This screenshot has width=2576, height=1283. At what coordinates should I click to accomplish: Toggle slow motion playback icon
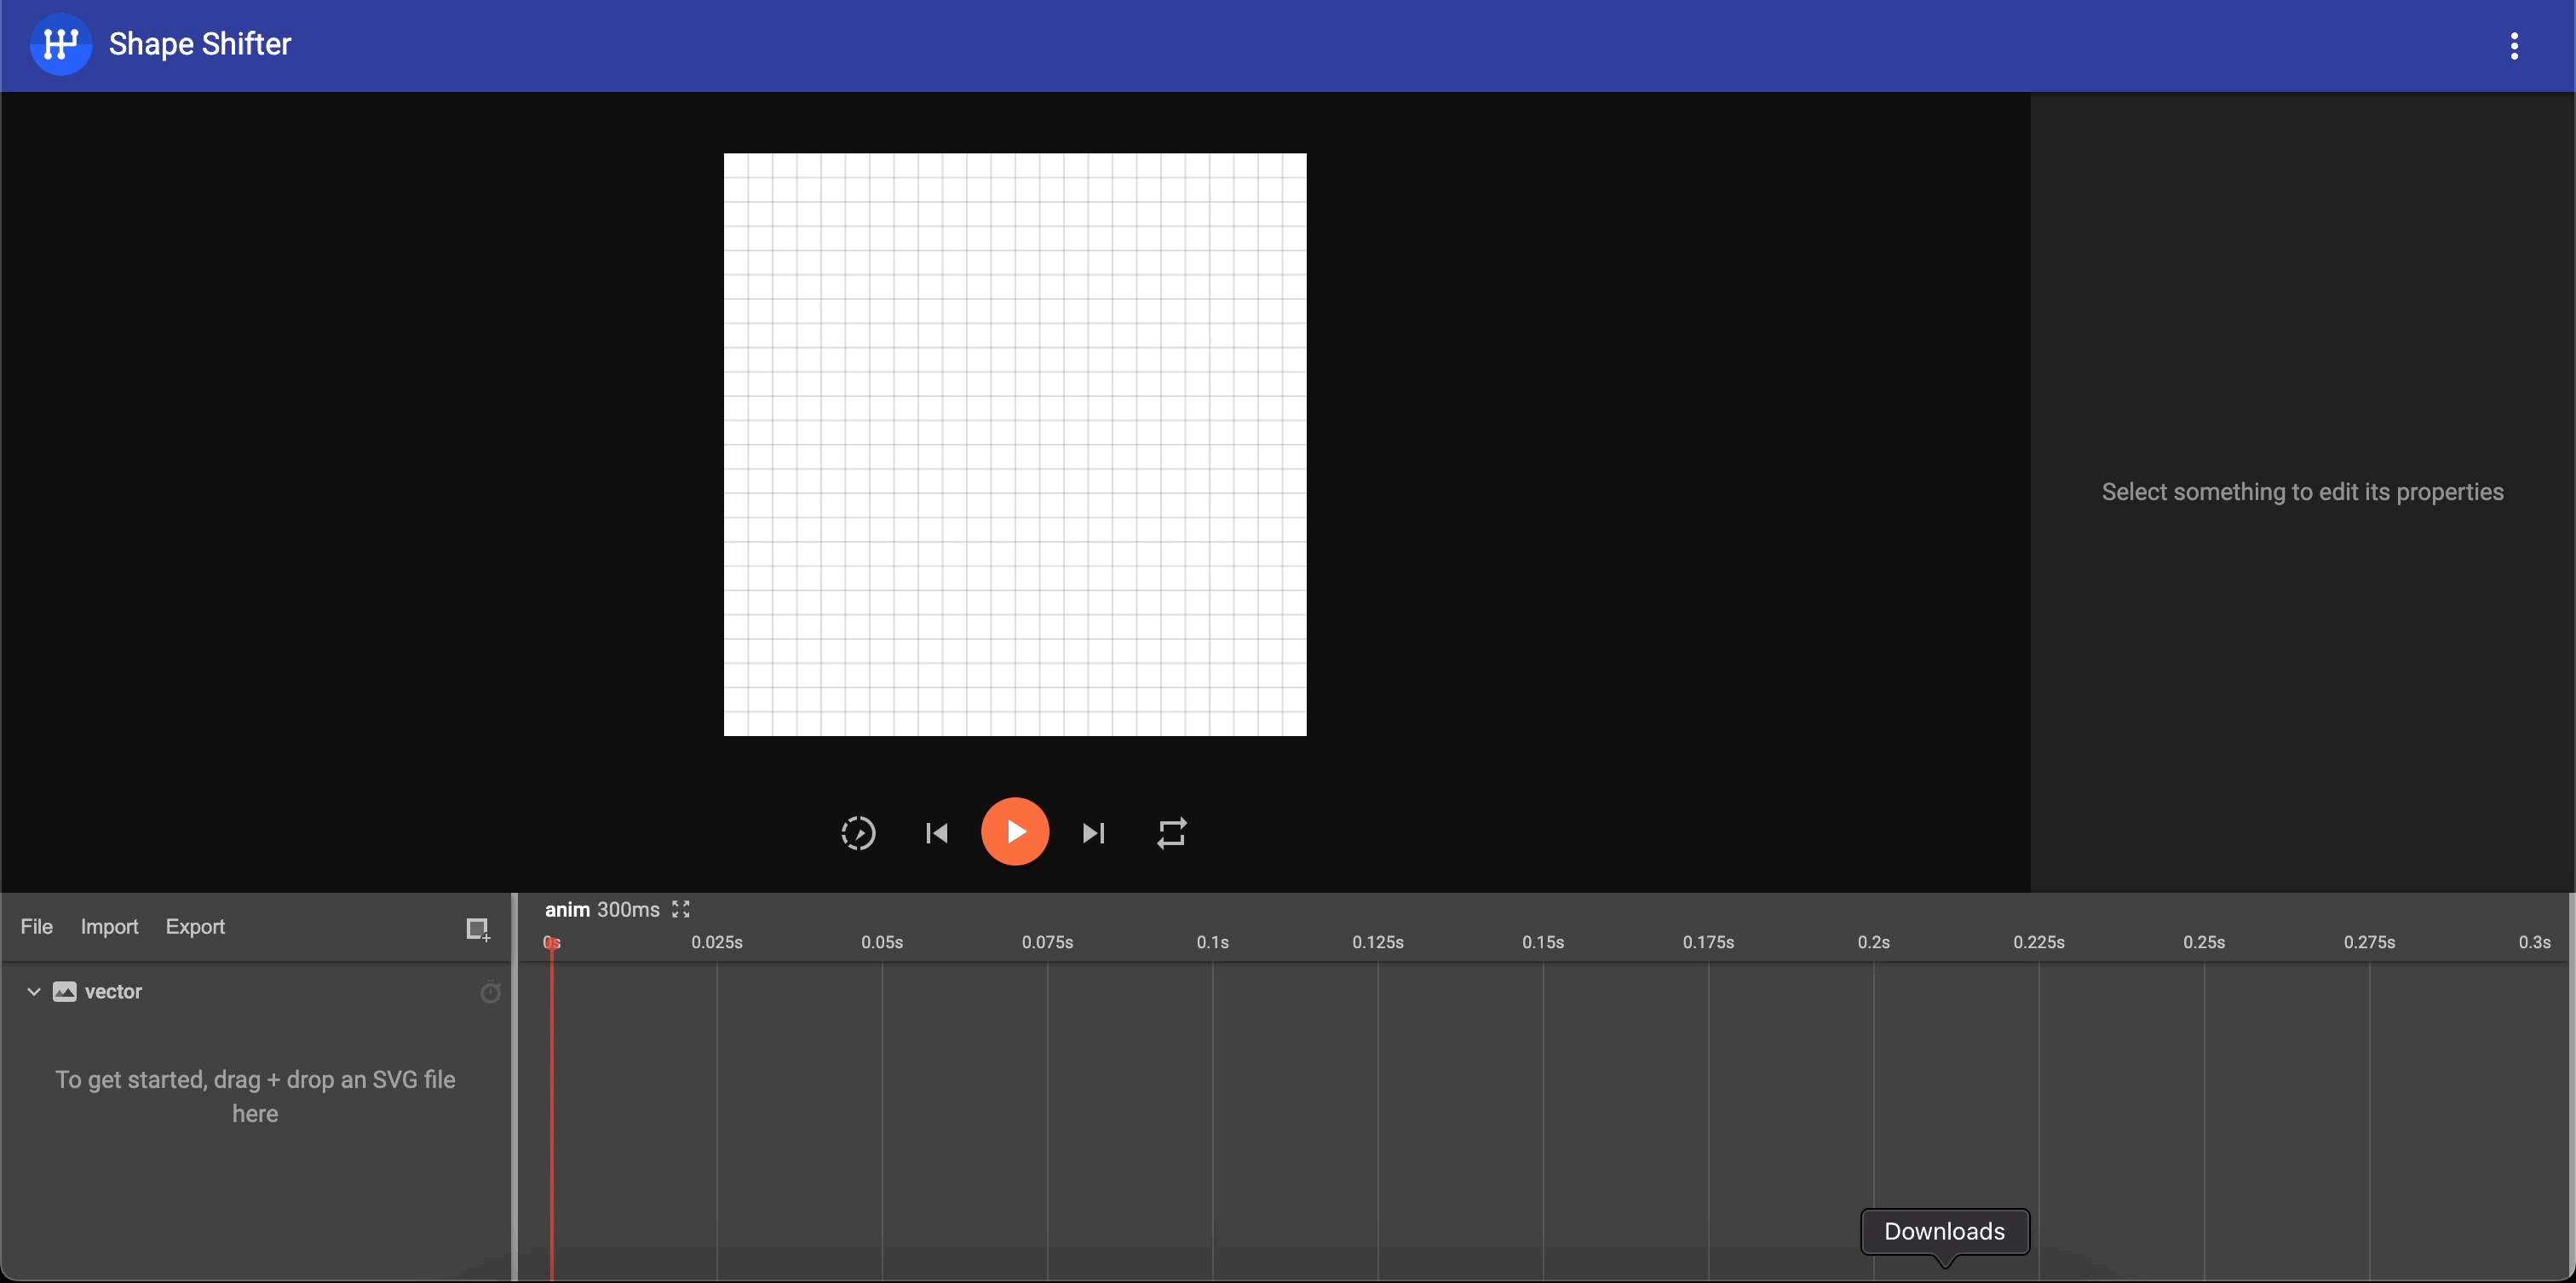point(858,832)
